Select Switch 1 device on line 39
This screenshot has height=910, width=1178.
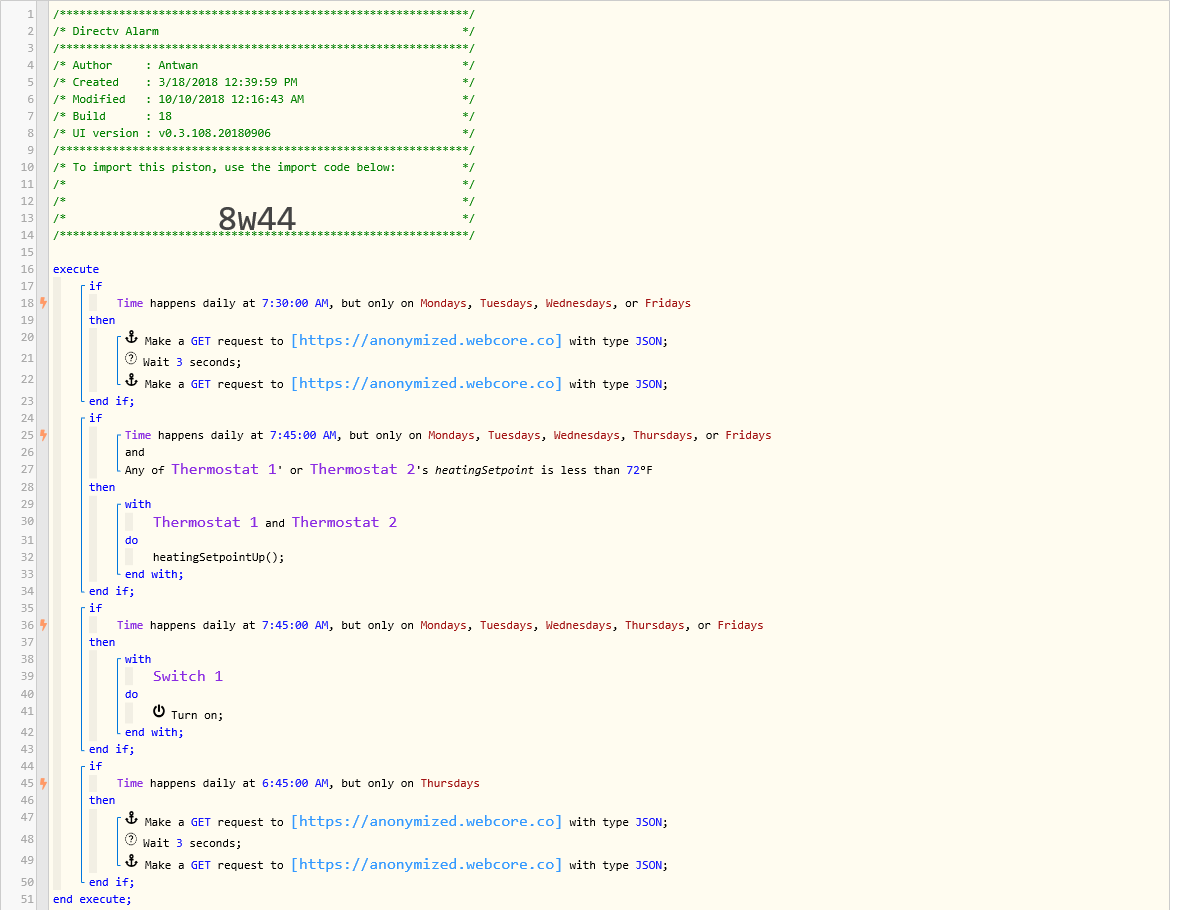click(x=188, y=676)
